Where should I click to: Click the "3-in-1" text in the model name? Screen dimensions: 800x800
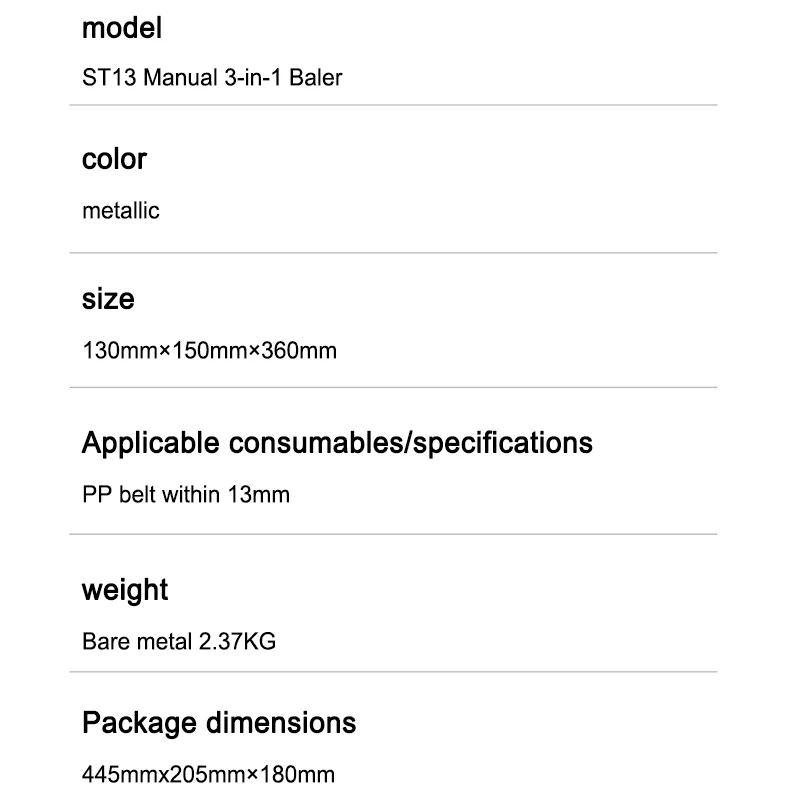246,77
